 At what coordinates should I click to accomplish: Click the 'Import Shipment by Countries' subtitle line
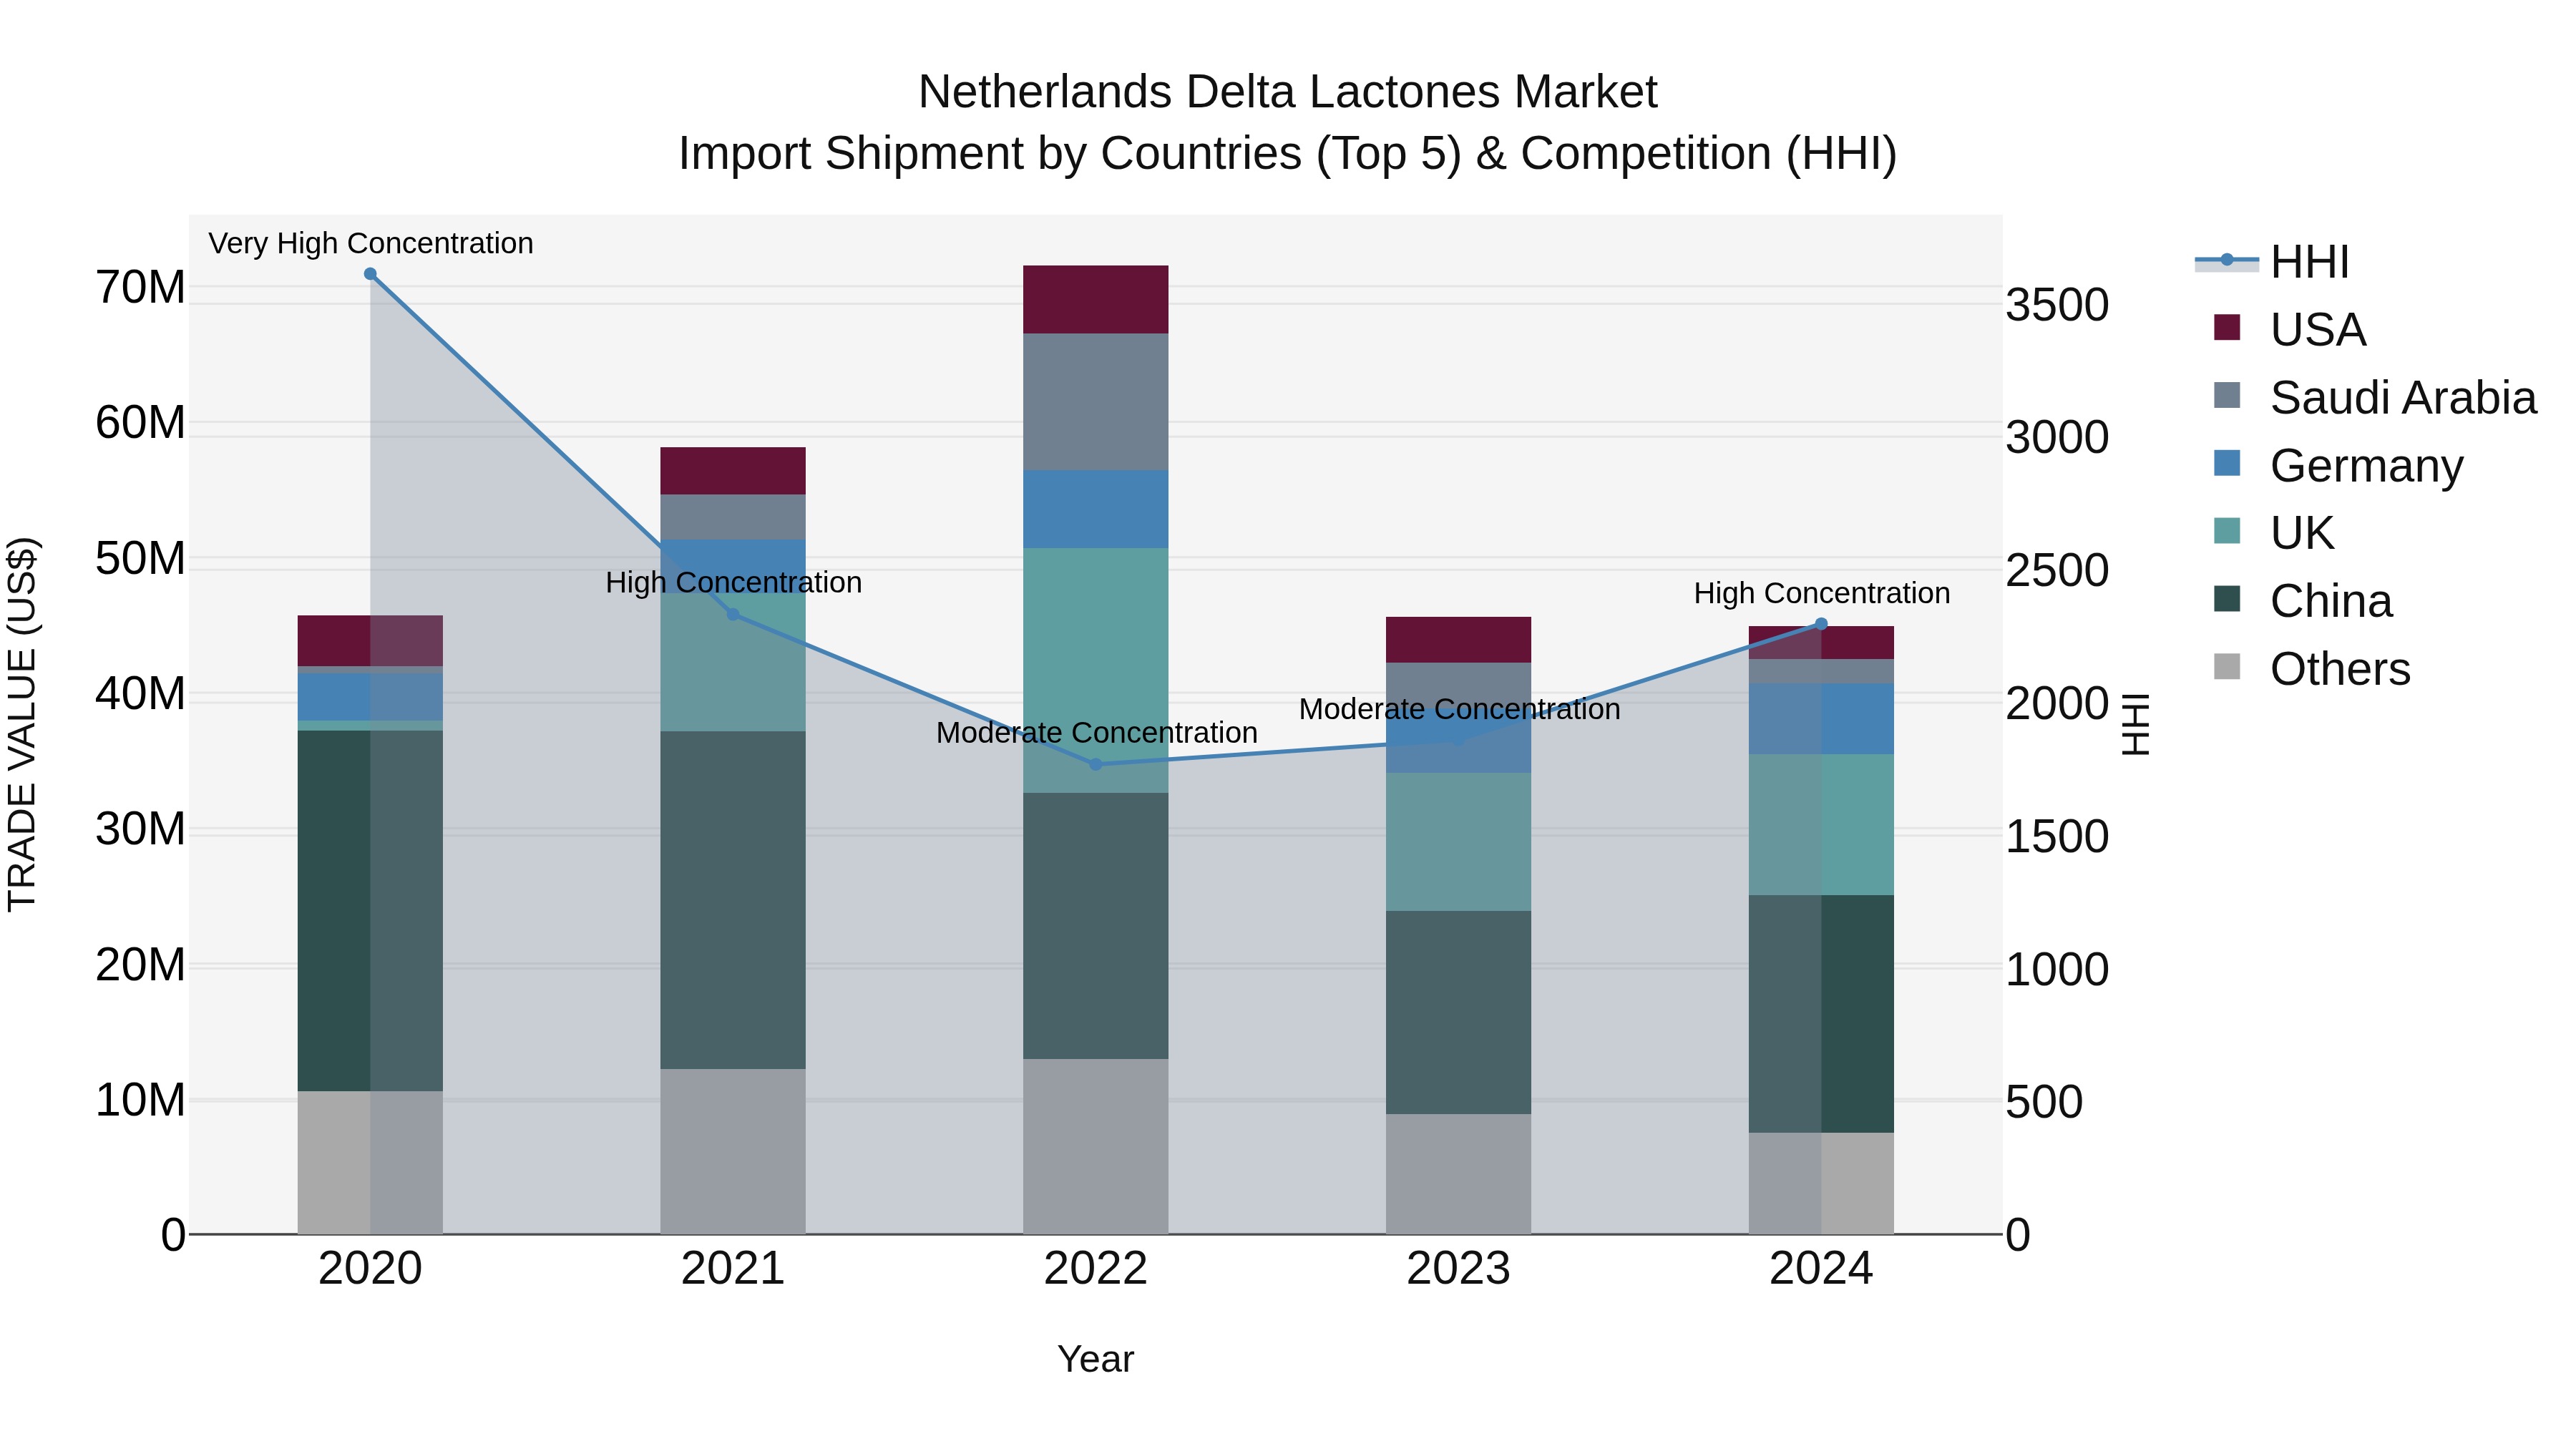click(1288, 154)
